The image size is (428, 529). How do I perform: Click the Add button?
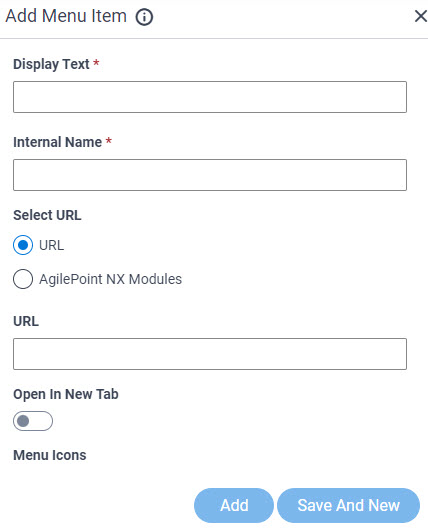tap(234, 505)
